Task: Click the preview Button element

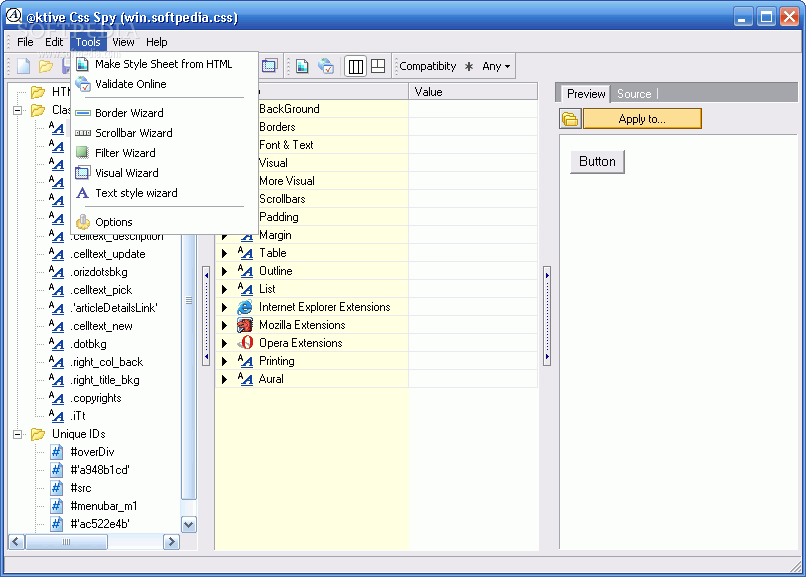Action: point(597,162)
